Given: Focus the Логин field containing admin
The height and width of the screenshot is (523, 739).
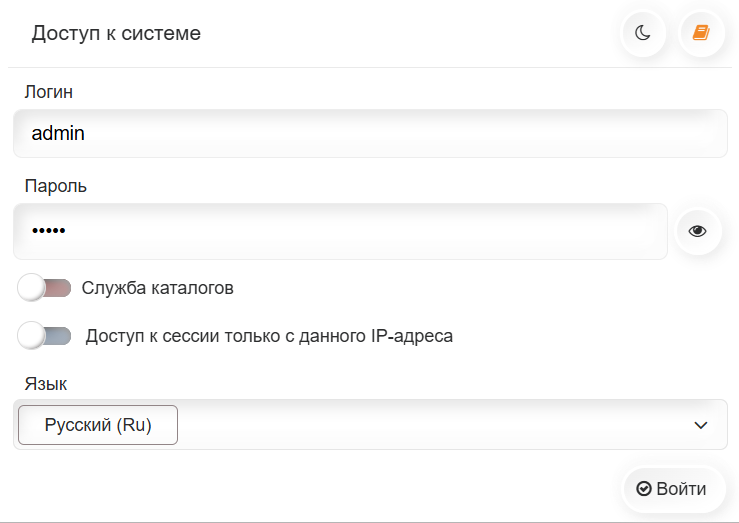Looking at the screenshot, I should point(370,134).
